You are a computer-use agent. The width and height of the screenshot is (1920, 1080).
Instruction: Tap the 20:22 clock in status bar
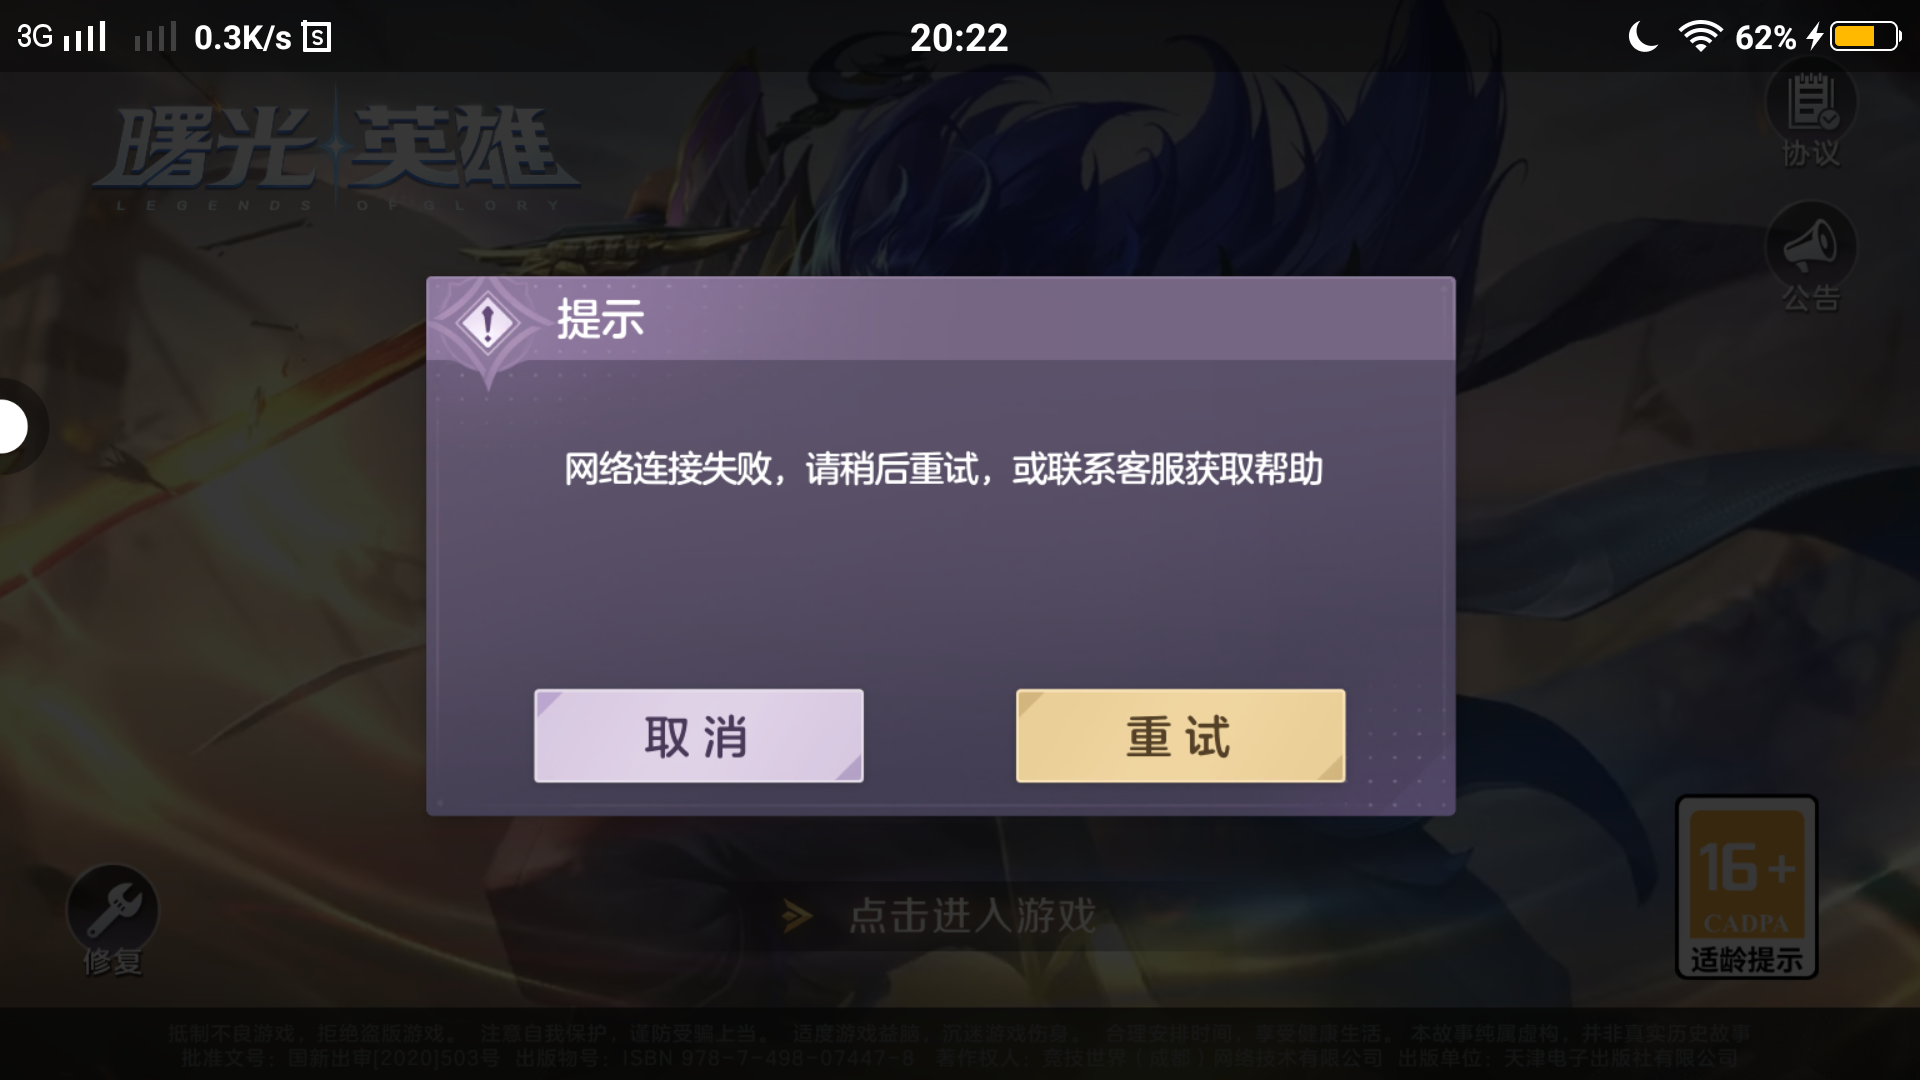tap(959, 38)
